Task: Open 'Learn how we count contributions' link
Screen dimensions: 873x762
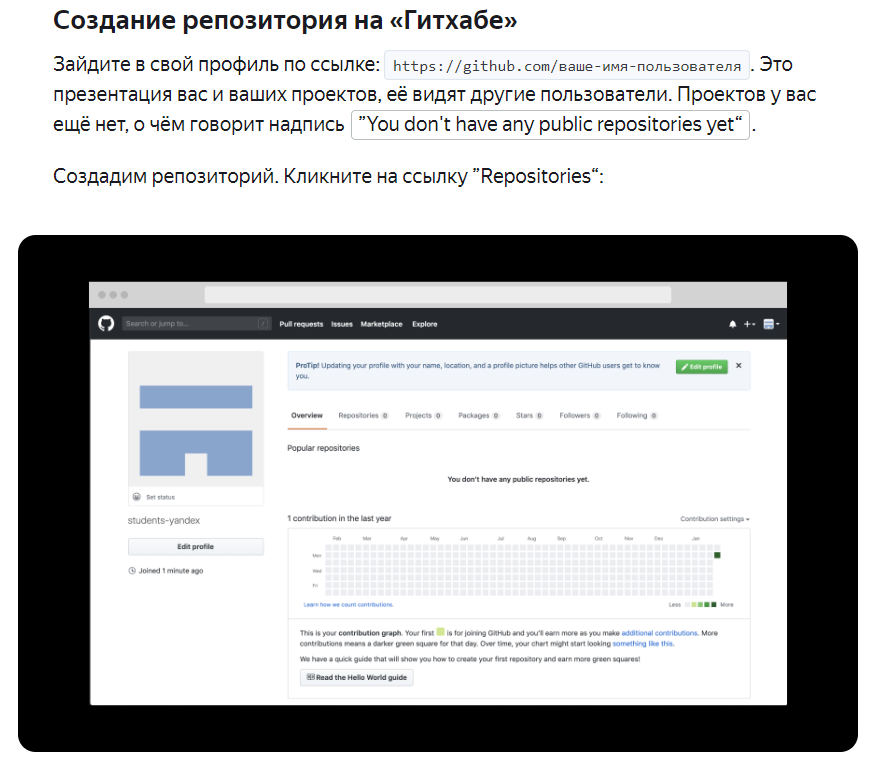Action: tap(349, 604)
